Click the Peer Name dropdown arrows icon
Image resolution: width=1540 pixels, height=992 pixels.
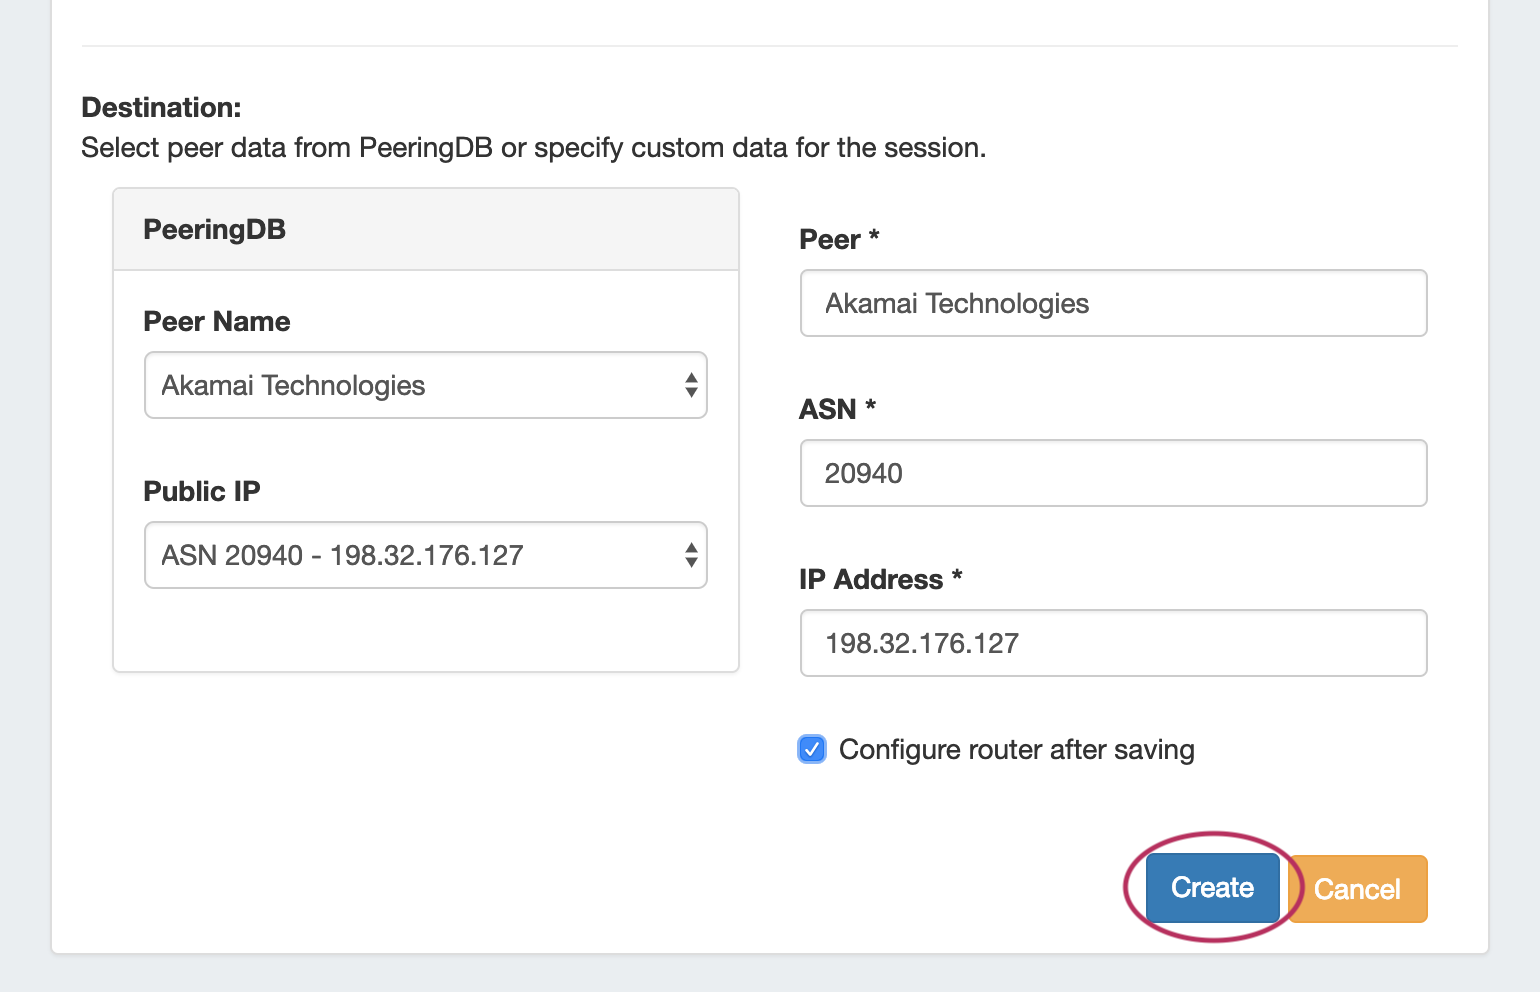click(x=690, y=385)
